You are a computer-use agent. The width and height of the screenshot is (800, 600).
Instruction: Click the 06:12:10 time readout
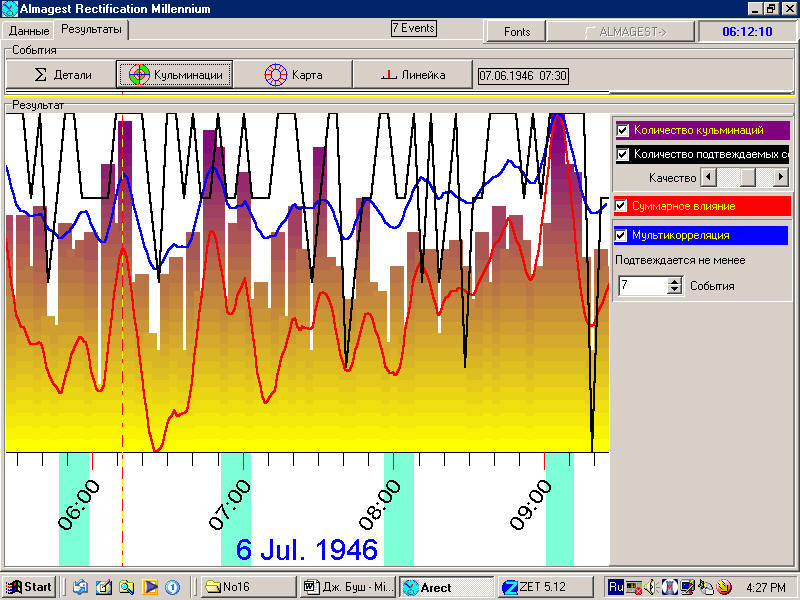pos(747,32)
